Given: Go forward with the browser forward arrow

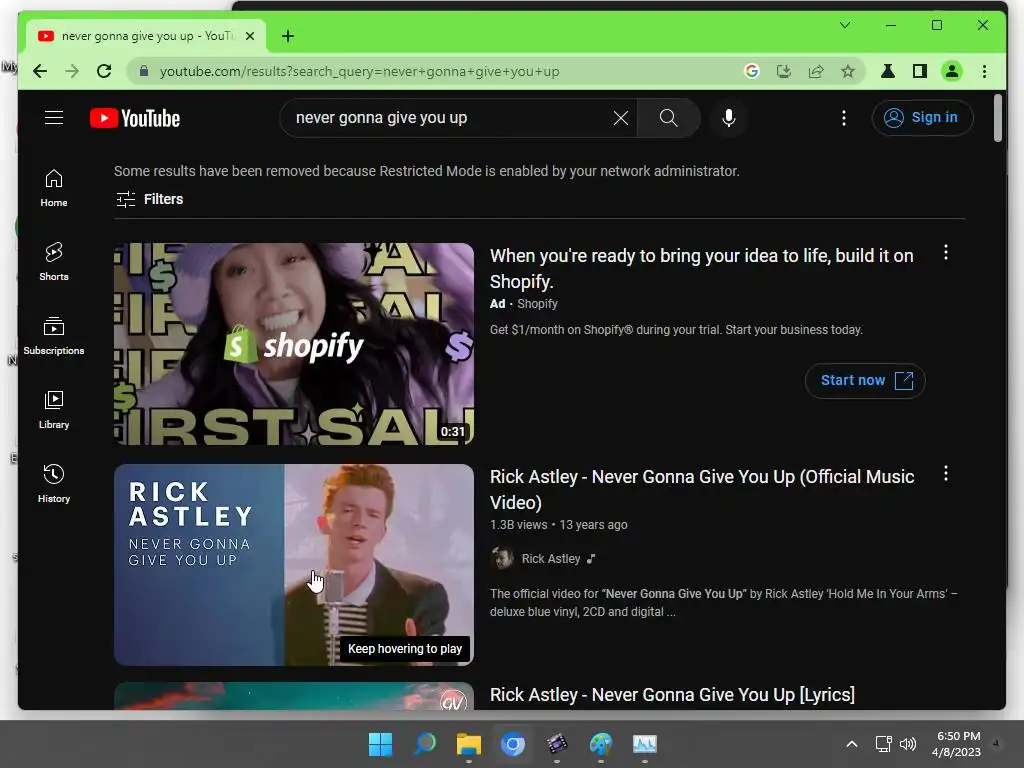Looking at the screenshot, I should pyautogui.click(x=72, y=71).
